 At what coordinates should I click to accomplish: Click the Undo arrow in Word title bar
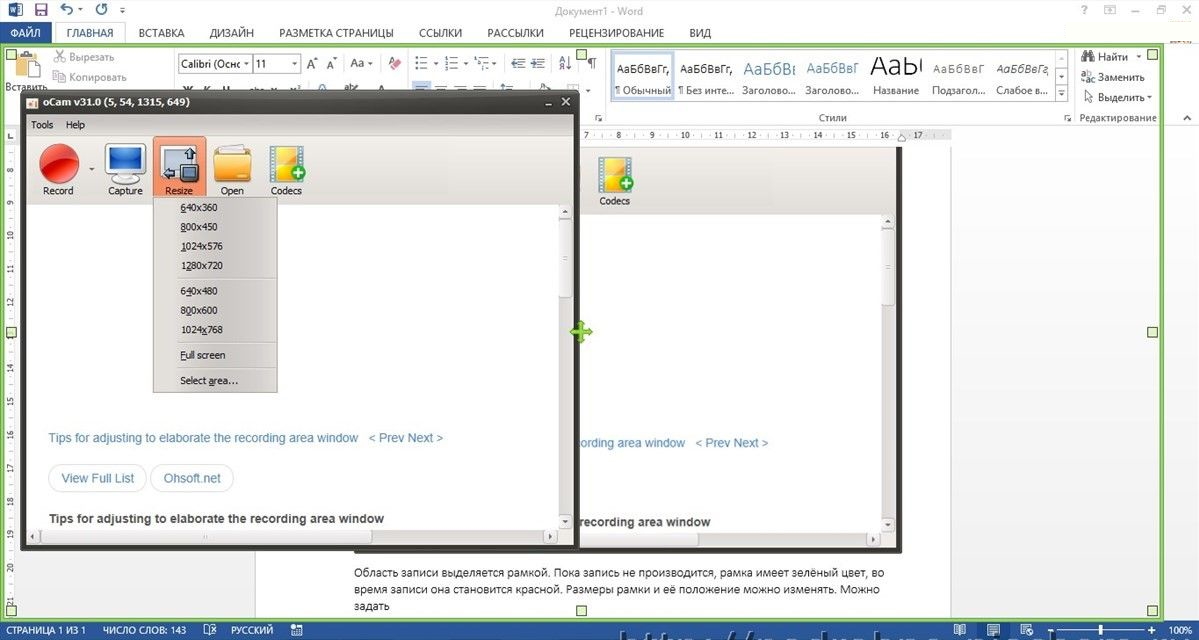tap(67, 10)
